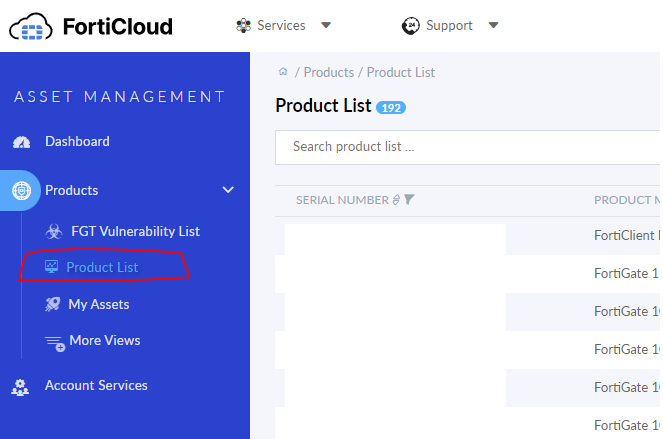Viewport: 663px width, 439px height.
Task: Open My Assets view
Action: [99, 305]
